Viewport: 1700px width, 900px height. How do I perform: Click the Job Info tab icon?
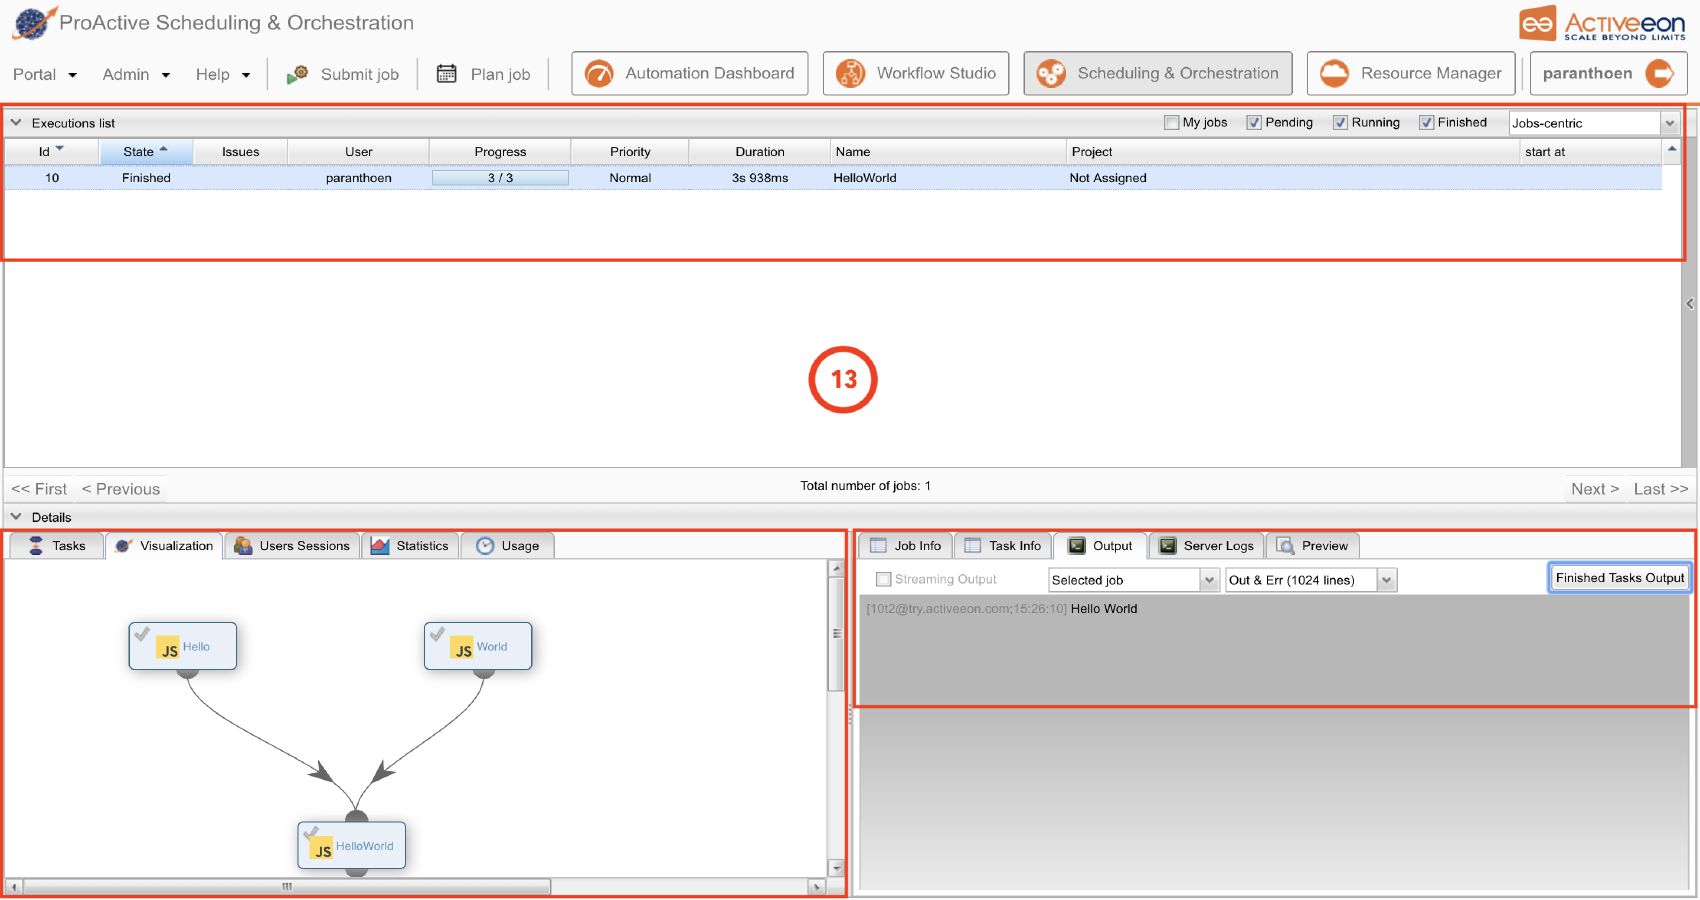coord(878,546)
